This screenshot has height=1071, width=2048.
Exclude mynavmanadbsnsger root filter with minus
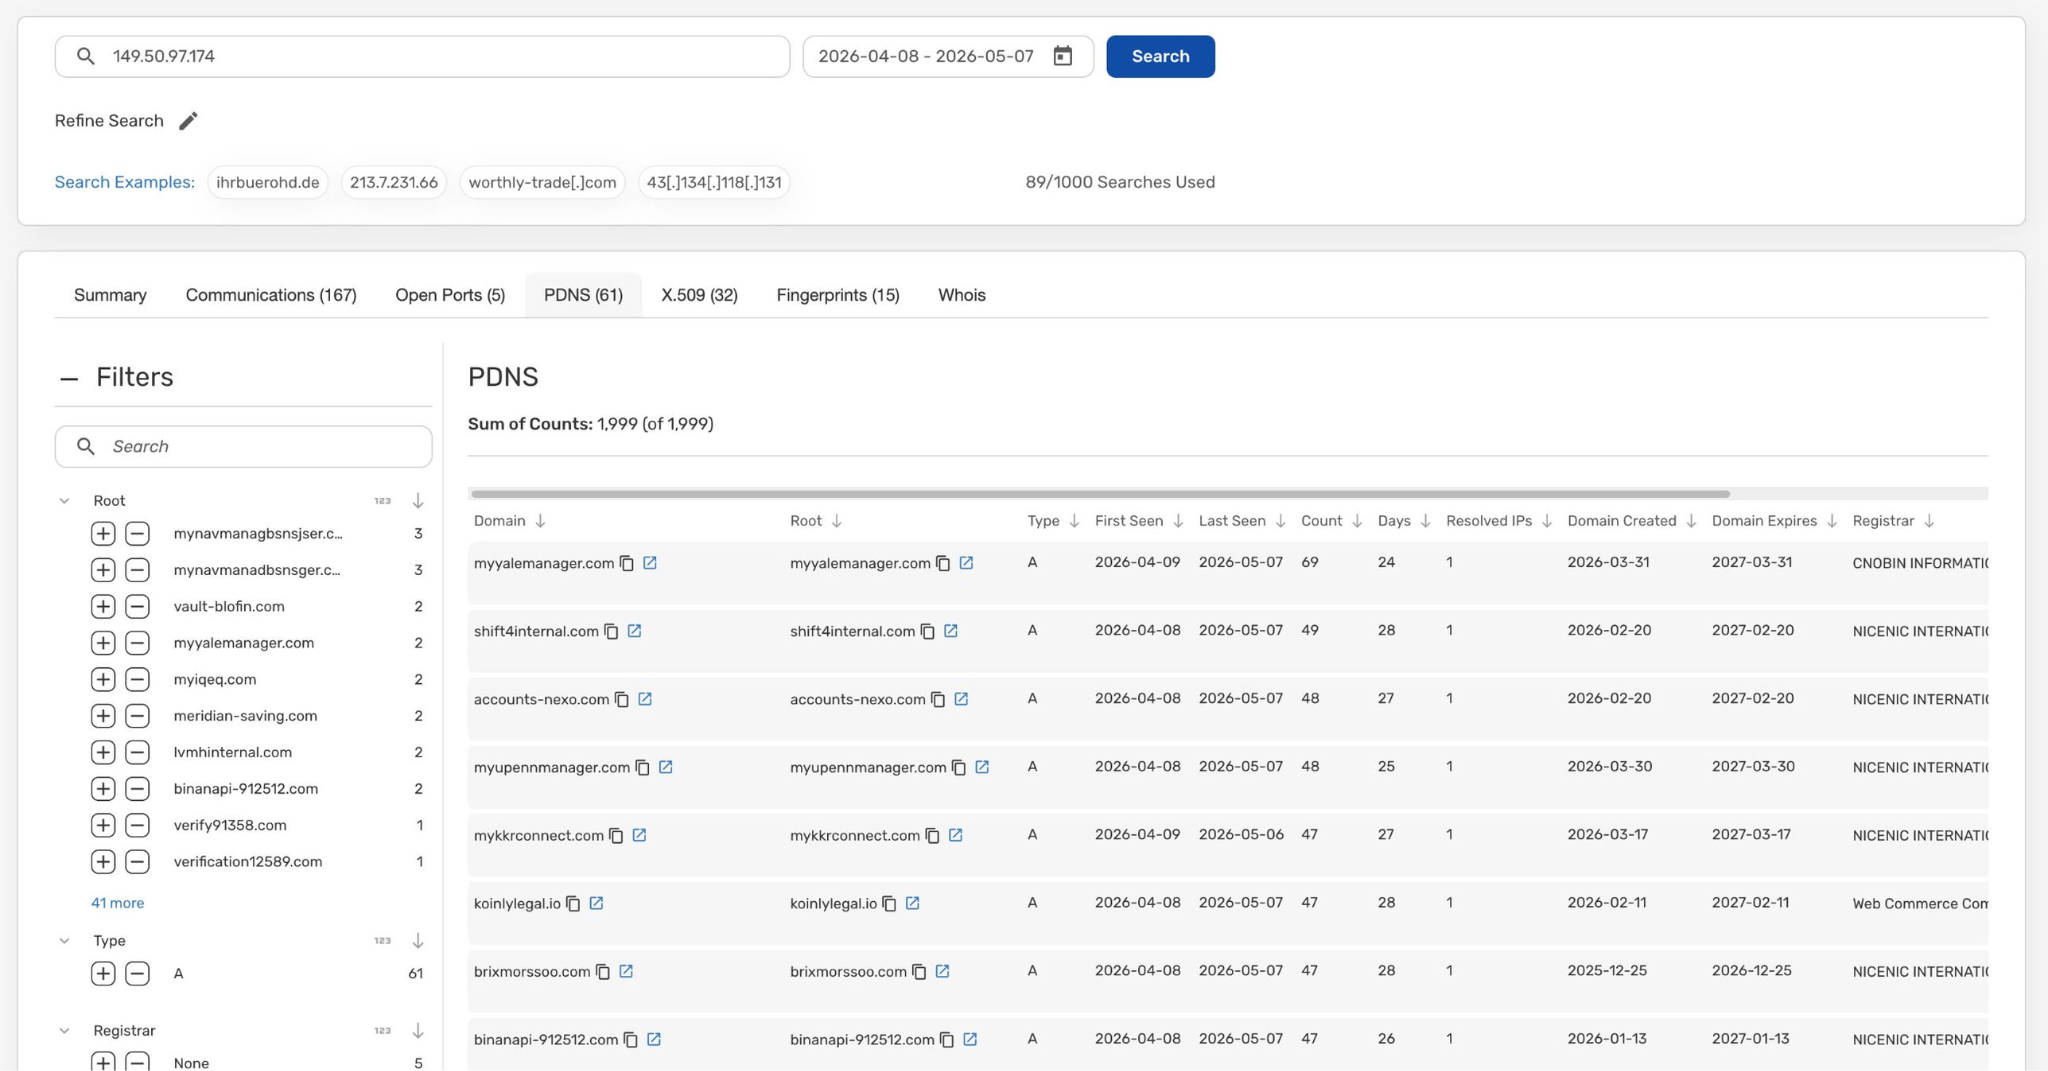click(x=137, y=570)
